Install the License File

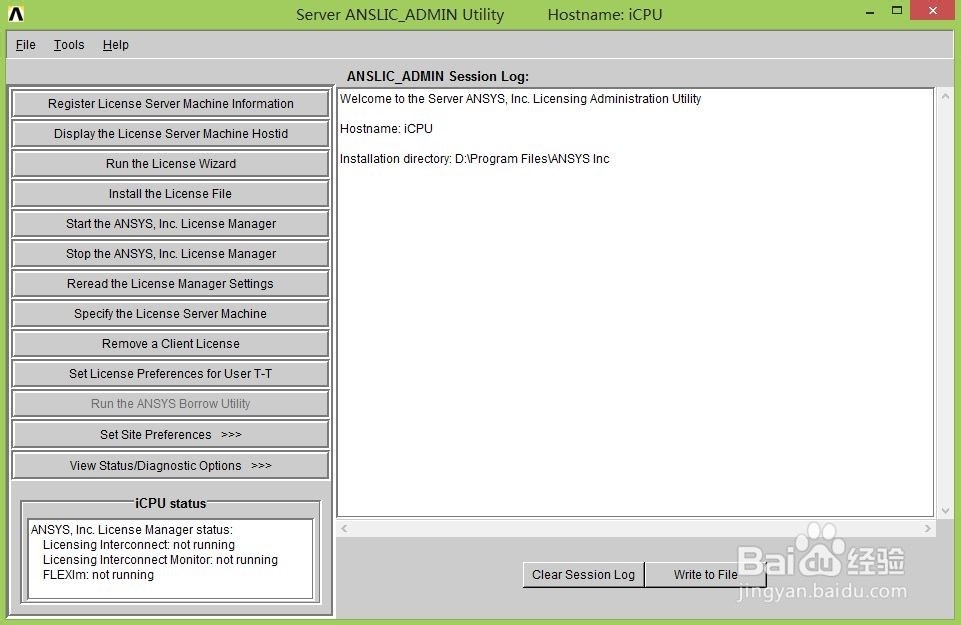170,193
